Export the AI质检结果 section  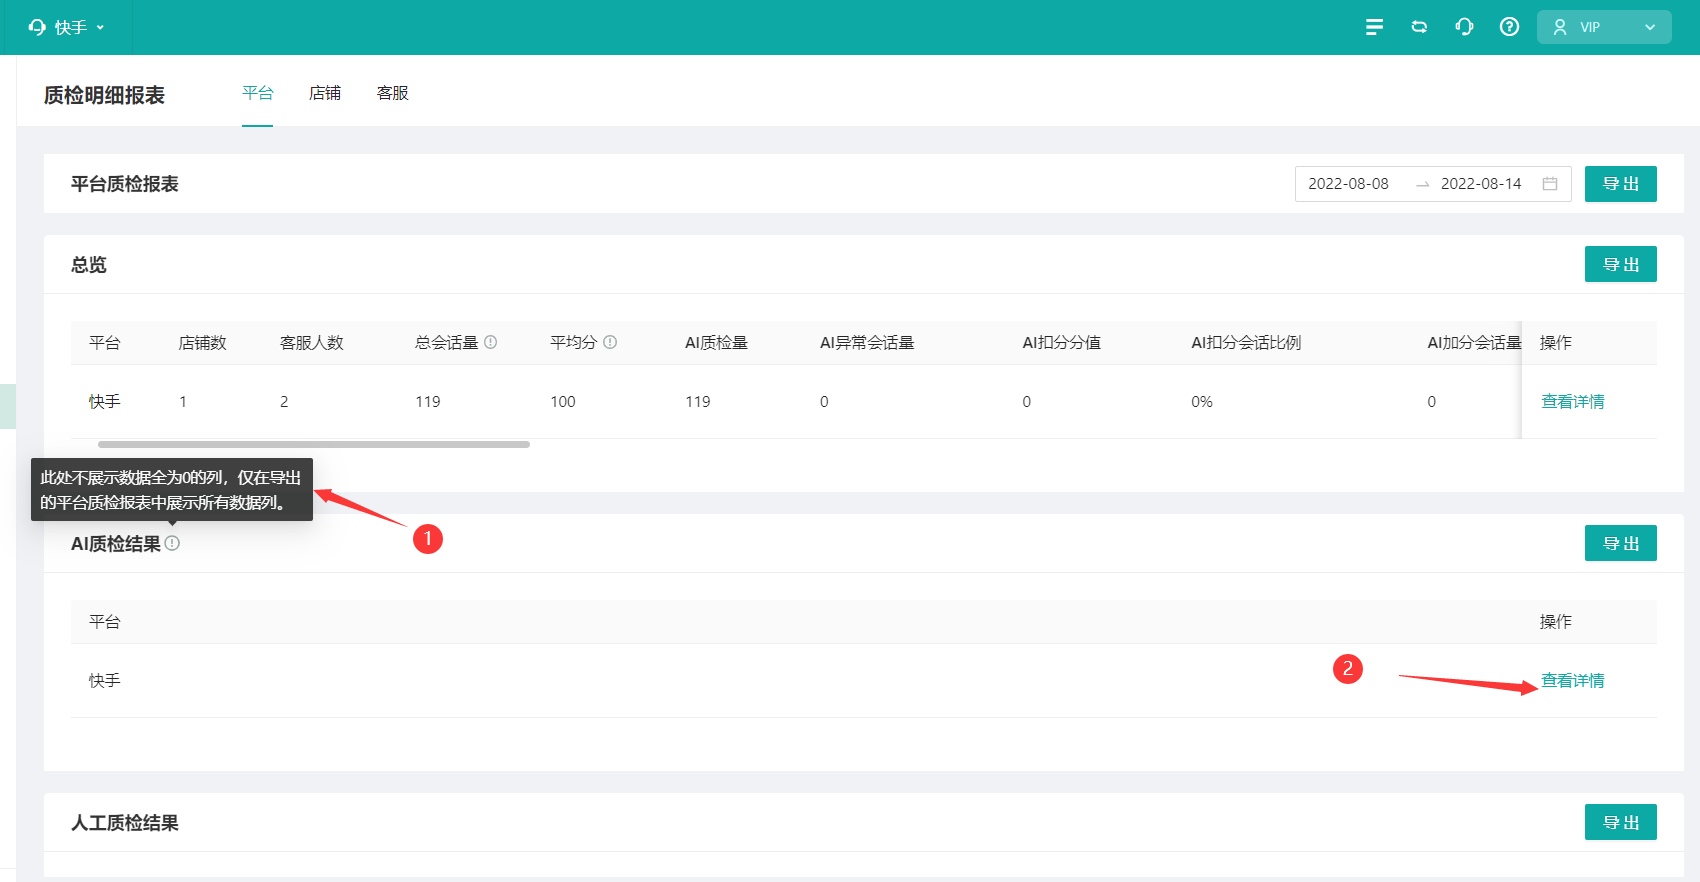(x=1620, y=543)
